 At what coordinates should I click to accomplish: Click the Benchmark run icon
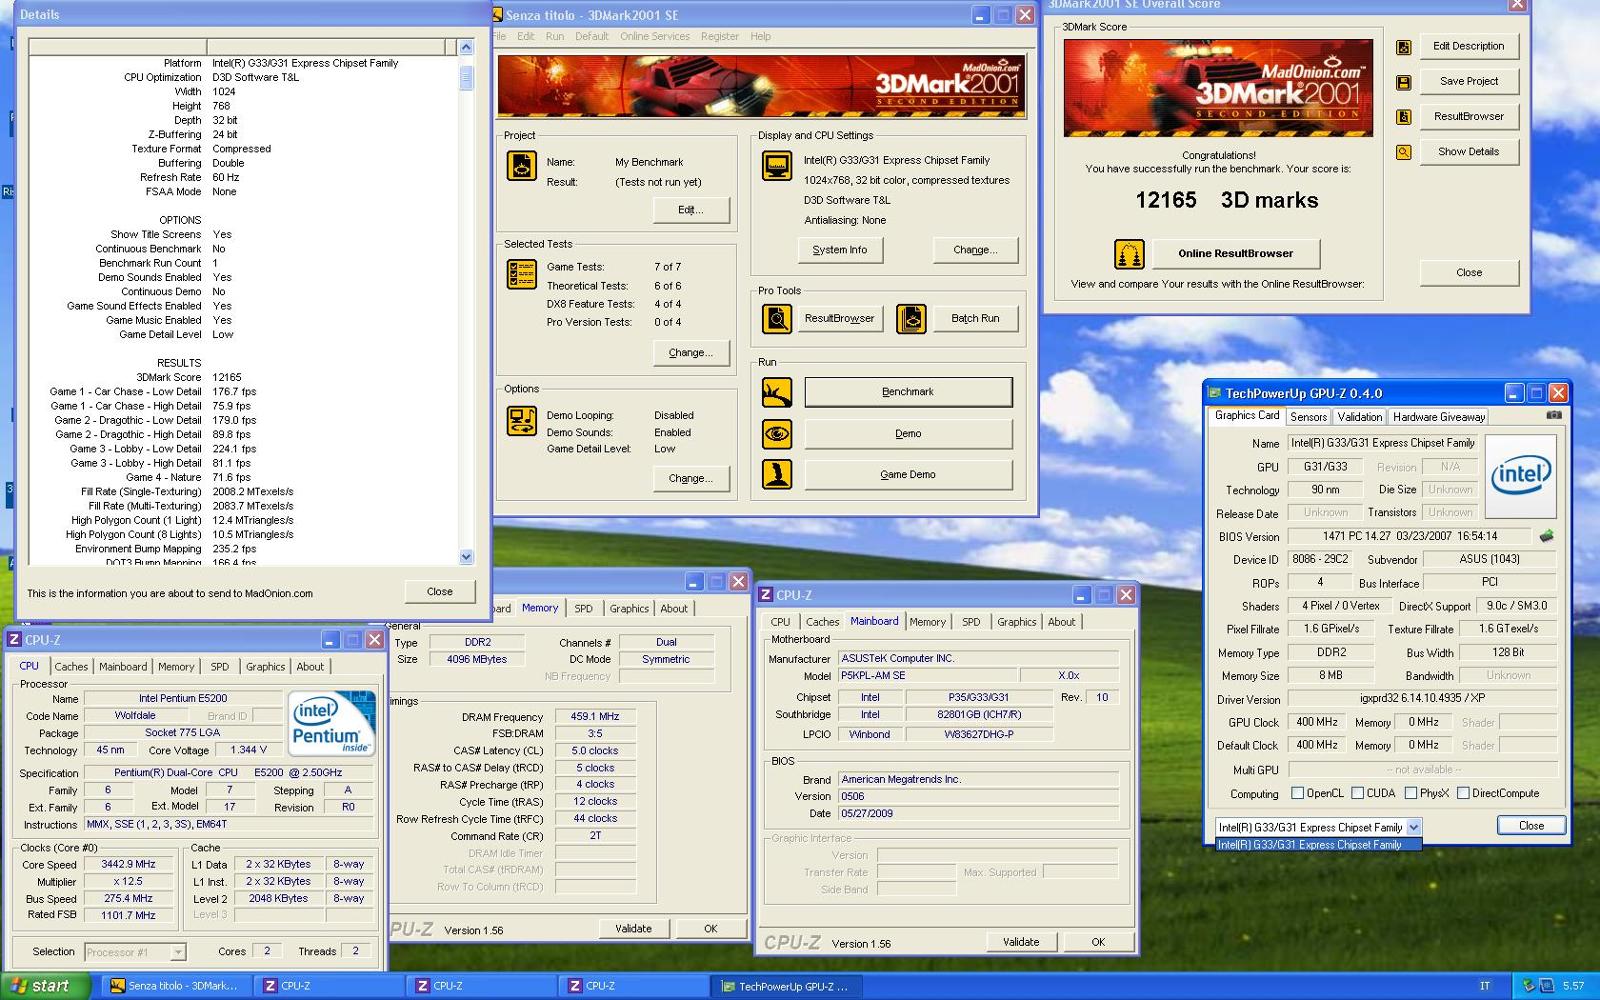pos(777,392)
